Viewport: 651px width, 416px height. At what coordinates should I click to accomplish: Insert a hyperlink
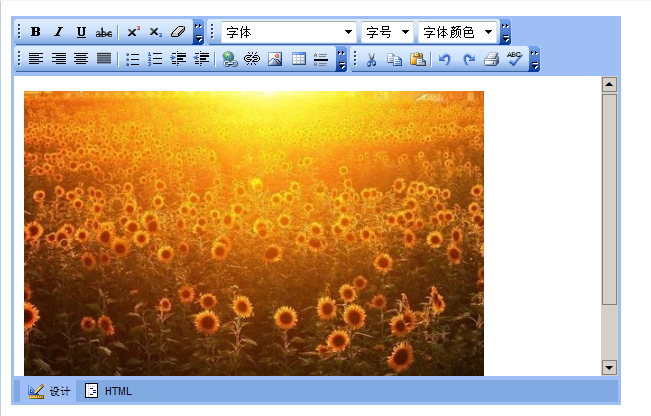click(x=229, y=59)
